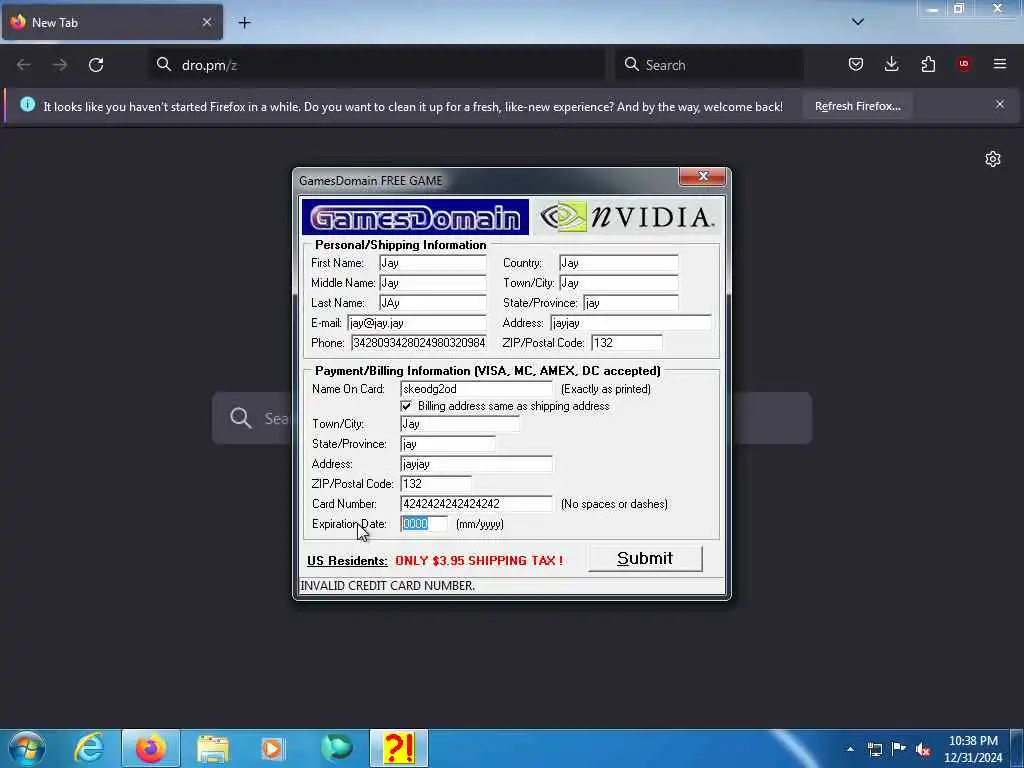Screen dimensions: 1024x768
Task: Click the toolbar Search box
Action: tap(710, 65)
